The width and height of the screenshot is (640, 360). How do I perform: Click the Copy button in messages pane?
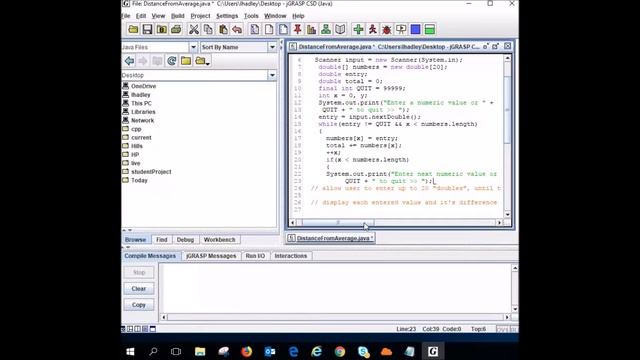click(139, 305)
